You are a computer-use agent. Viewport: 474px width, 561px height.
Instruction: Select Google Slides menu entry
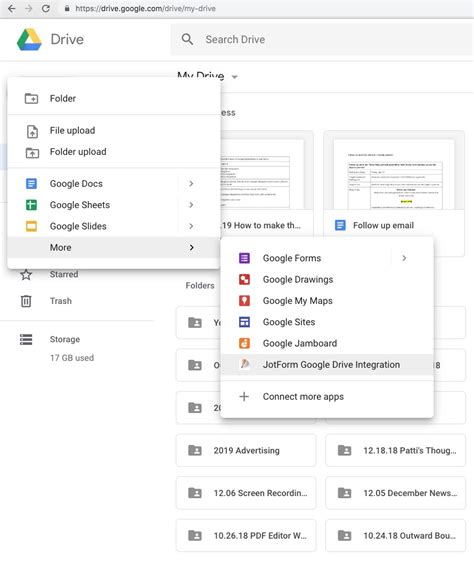(114, 226)
